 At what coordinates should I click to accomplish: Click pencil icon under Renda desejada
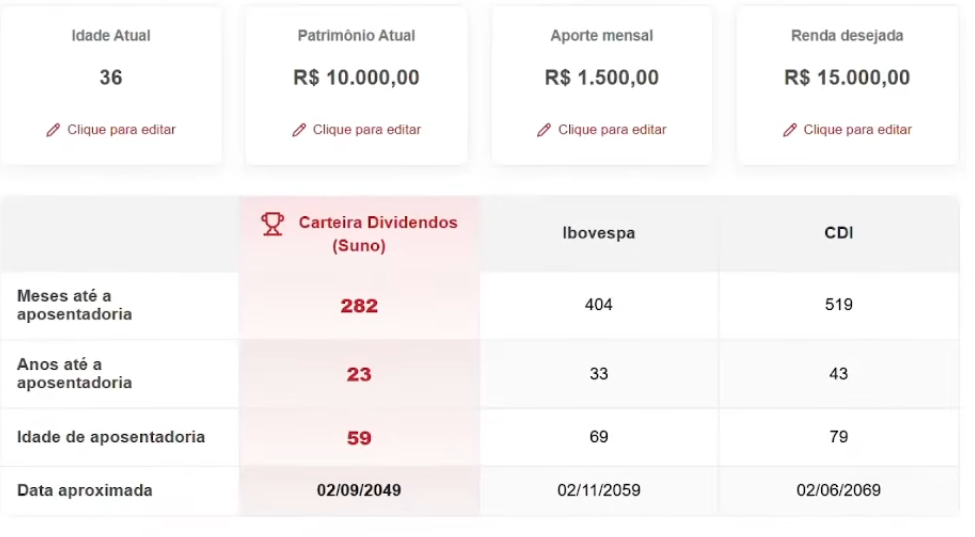click(x=790, y=130)
